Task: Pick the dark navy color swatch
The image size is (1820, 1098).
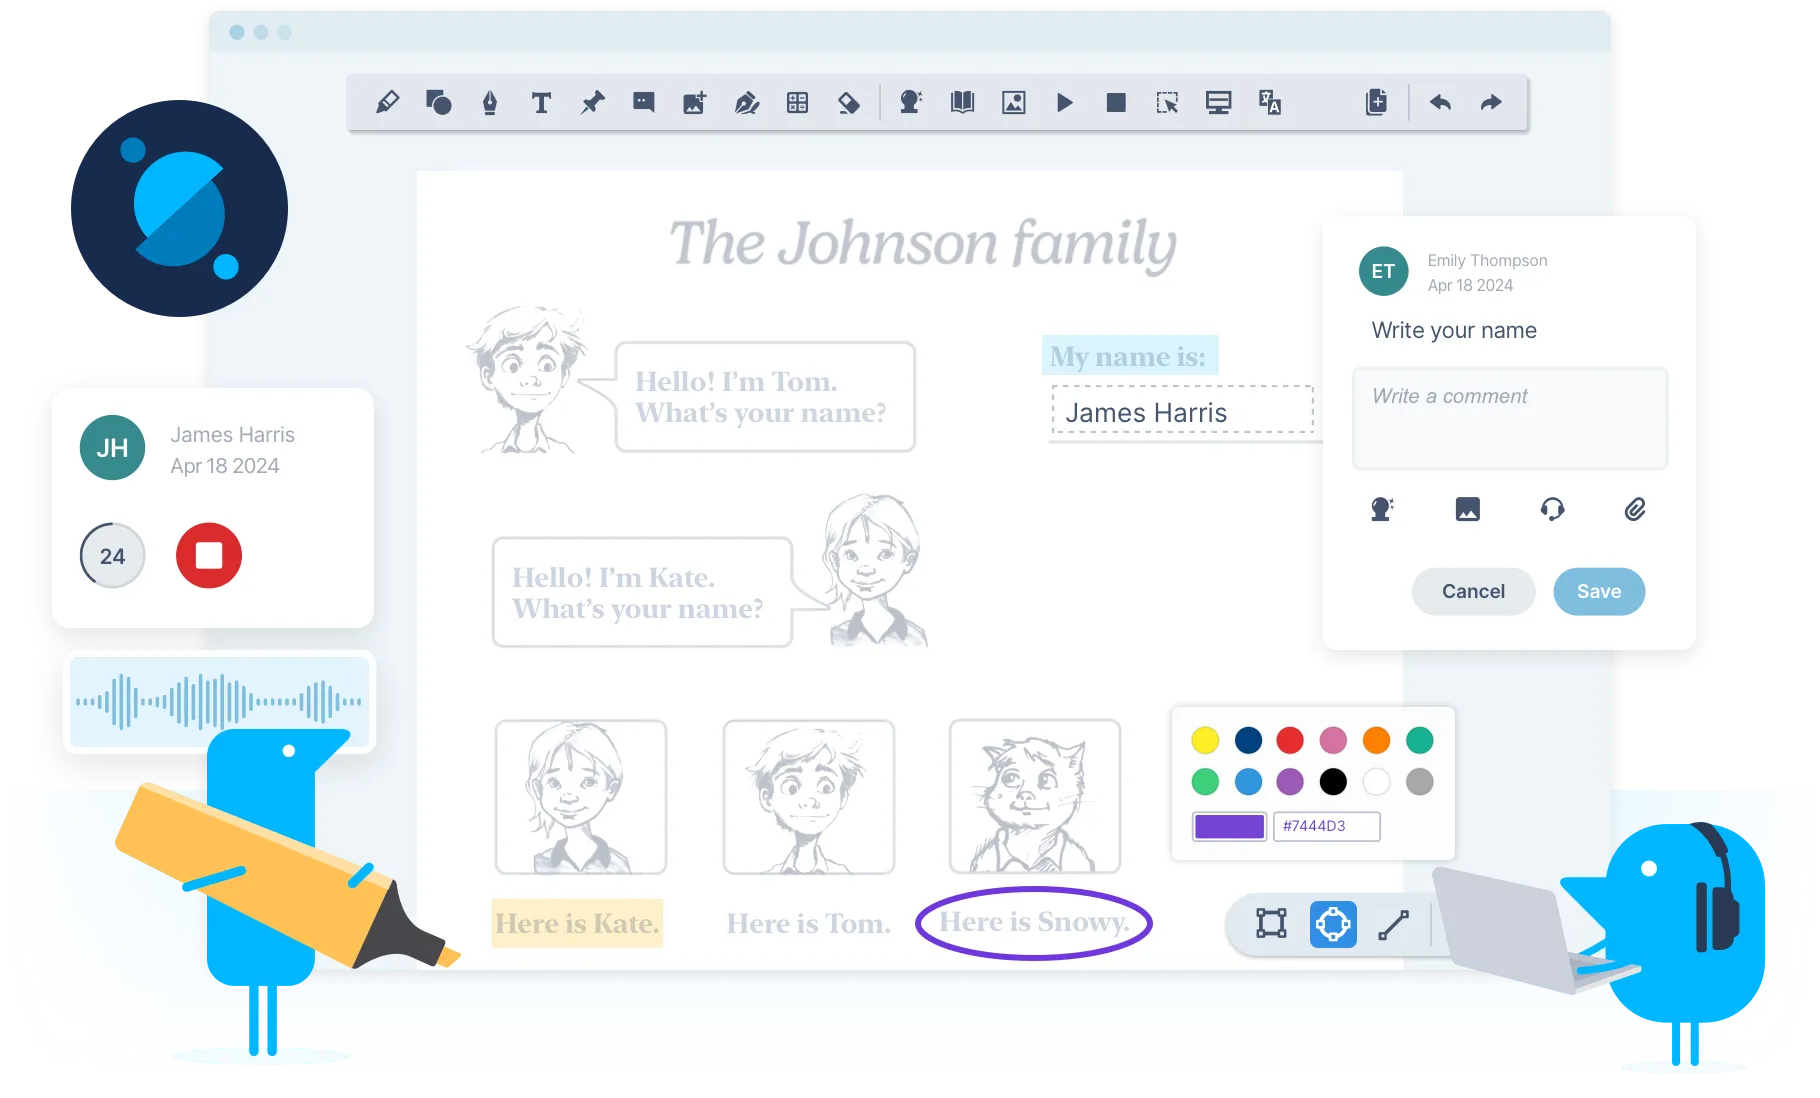Action: [1248, 740]
